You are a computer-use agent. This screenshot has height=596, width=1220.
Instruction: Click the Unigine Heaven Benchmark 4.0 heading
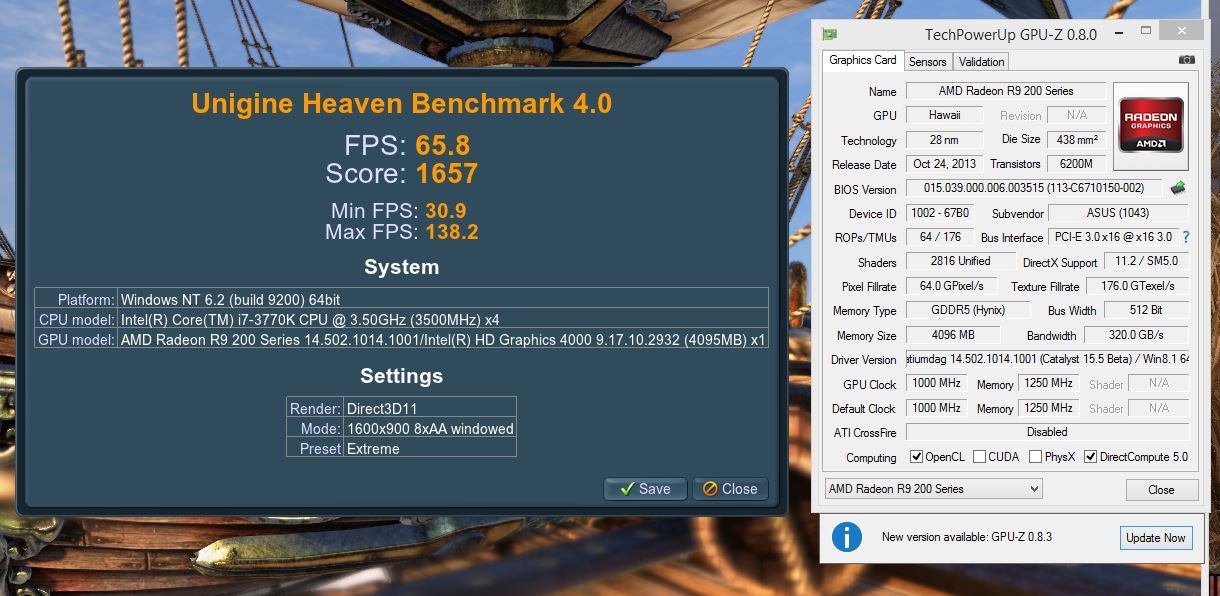click(402, 103)
